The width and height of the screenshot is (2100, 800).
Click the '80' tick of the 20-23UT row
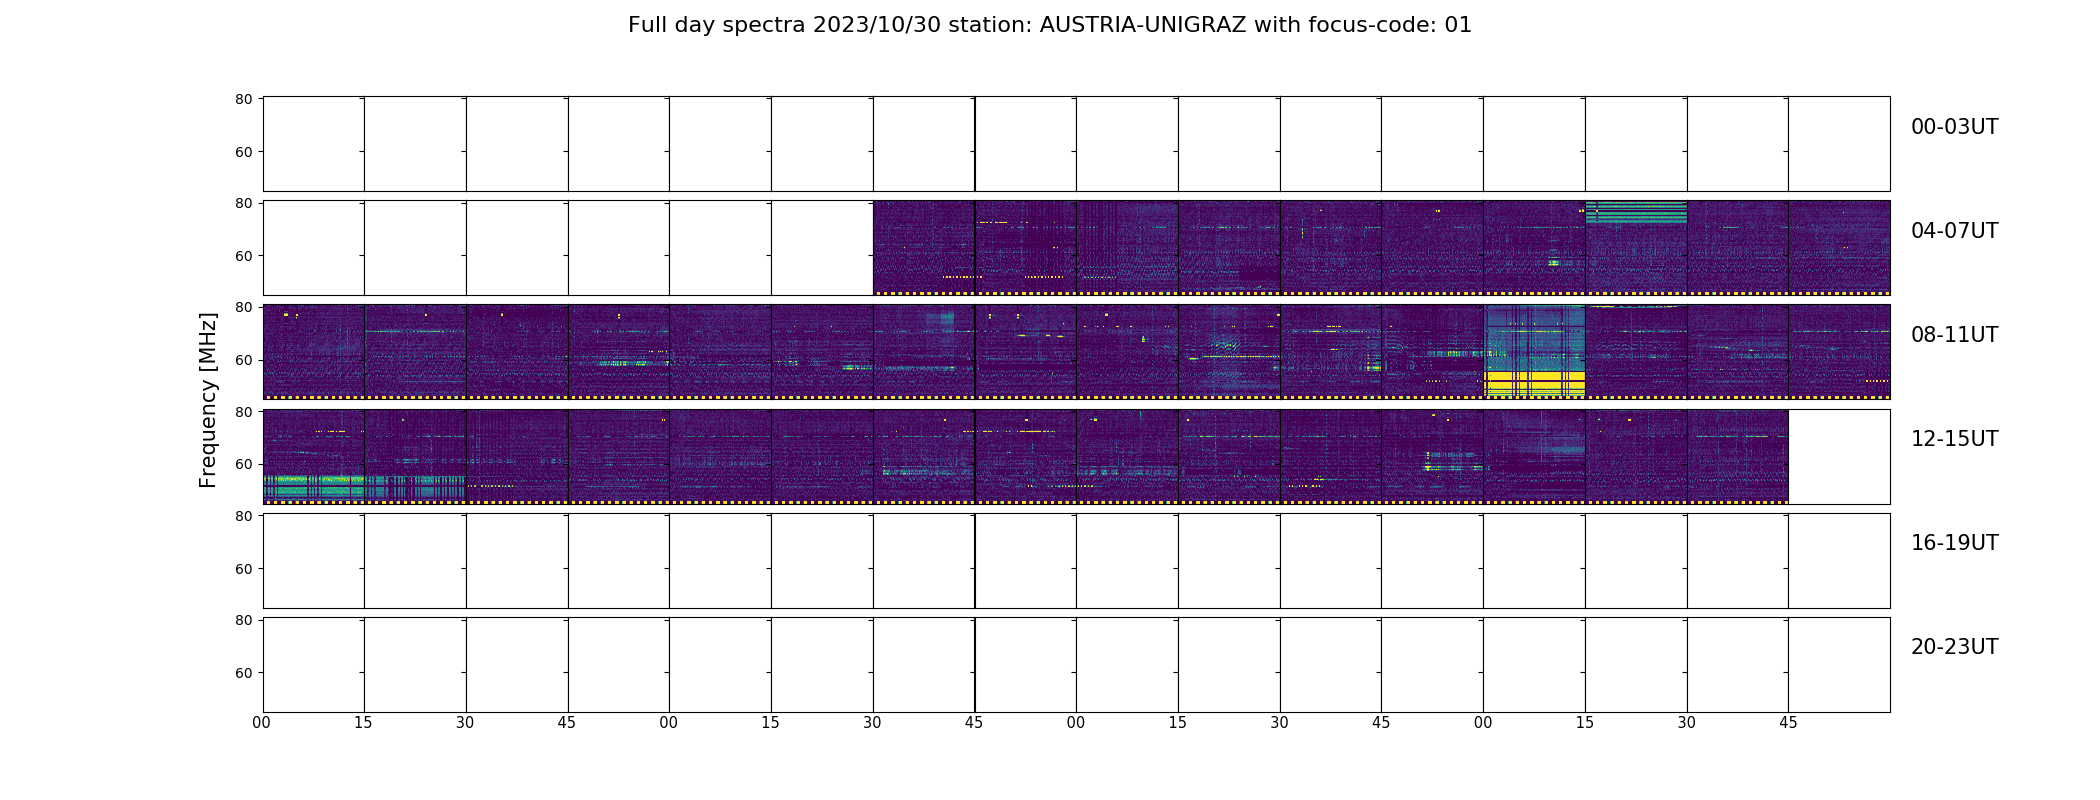(x=243, y=620)
